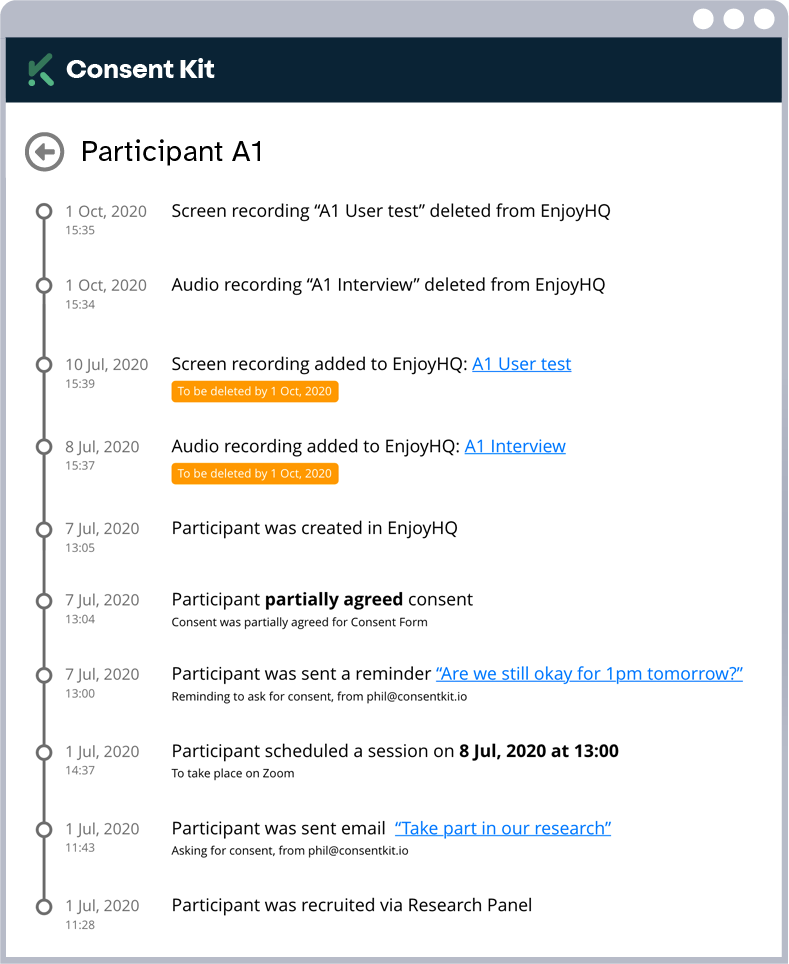Select the timeline dot for Research Panel recruitment
The width and height of the screenshot is (789, 964).
coord(43,905)
